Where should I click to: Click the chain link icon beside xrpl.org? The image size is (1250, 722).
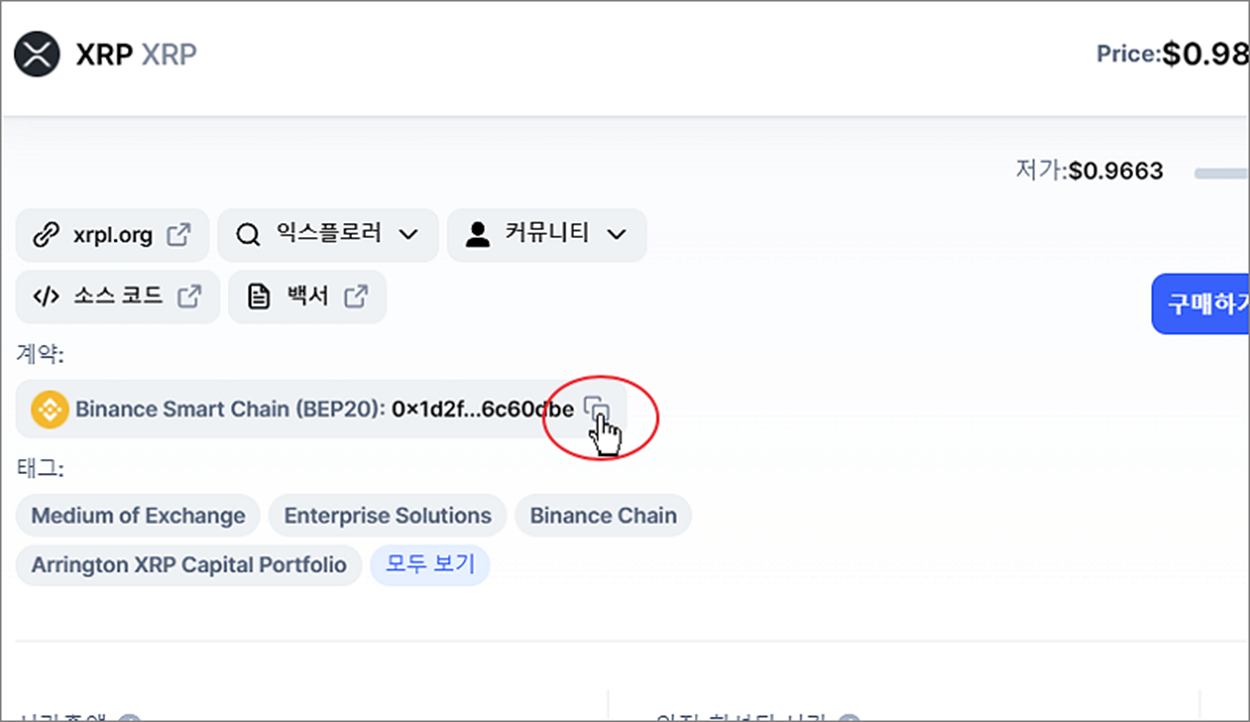(46, 236)
